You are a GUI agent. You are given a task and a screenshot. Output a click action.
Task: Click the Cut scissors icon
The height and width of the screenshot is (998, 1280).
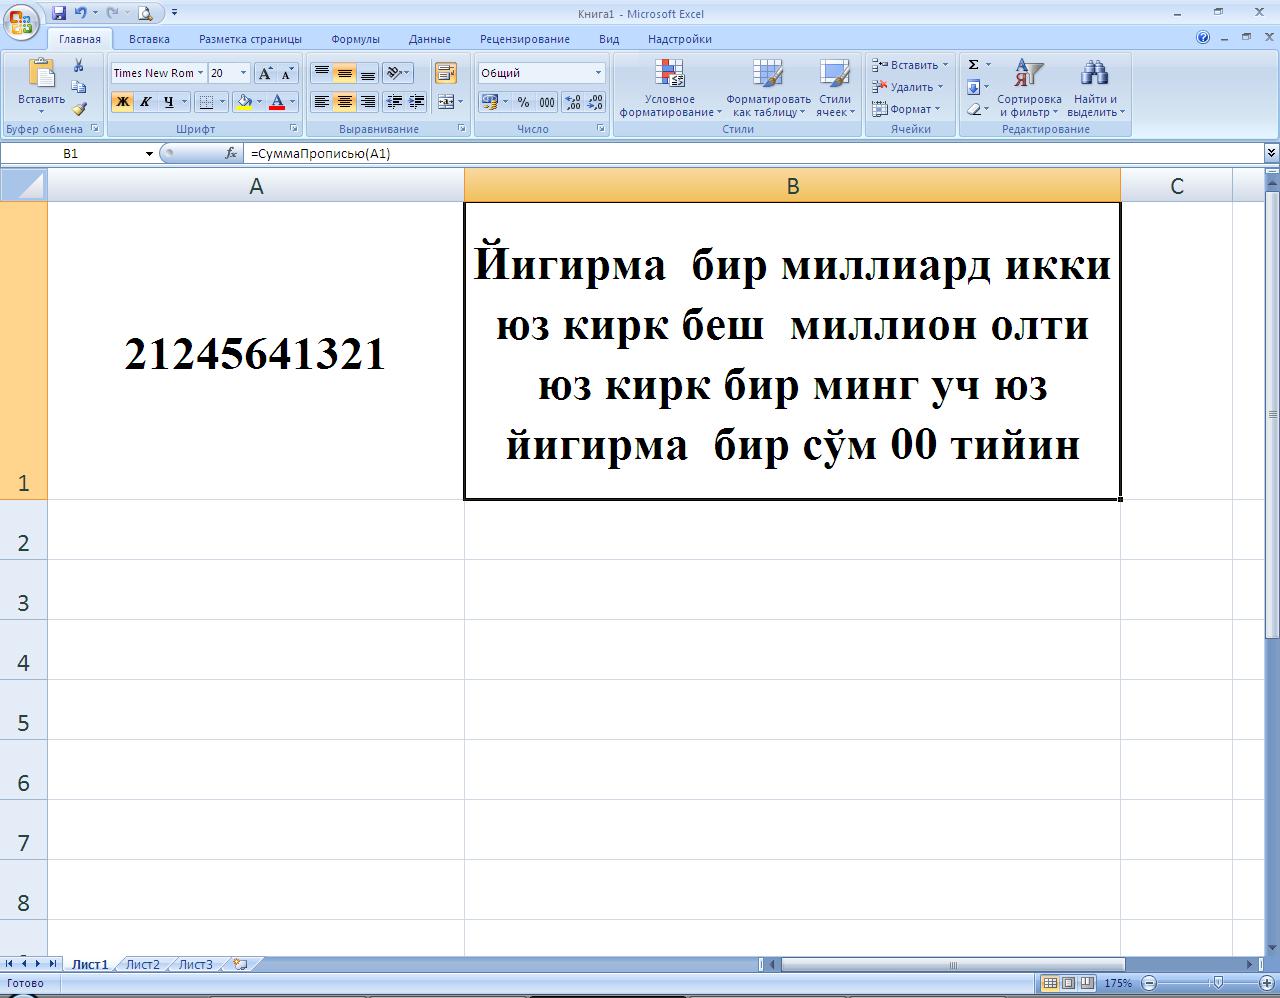pyautogui.click(x=79, y=65)
